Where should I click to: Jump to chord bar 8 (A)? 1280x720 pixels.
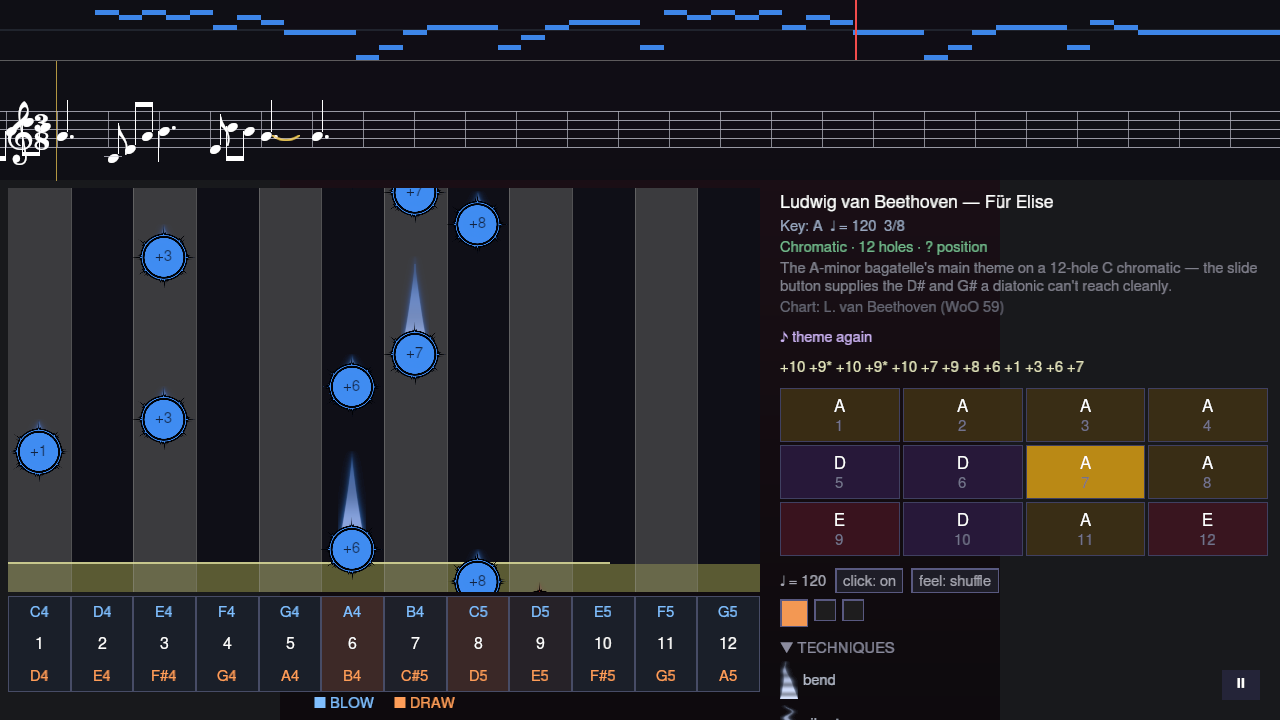[1208, 472]
